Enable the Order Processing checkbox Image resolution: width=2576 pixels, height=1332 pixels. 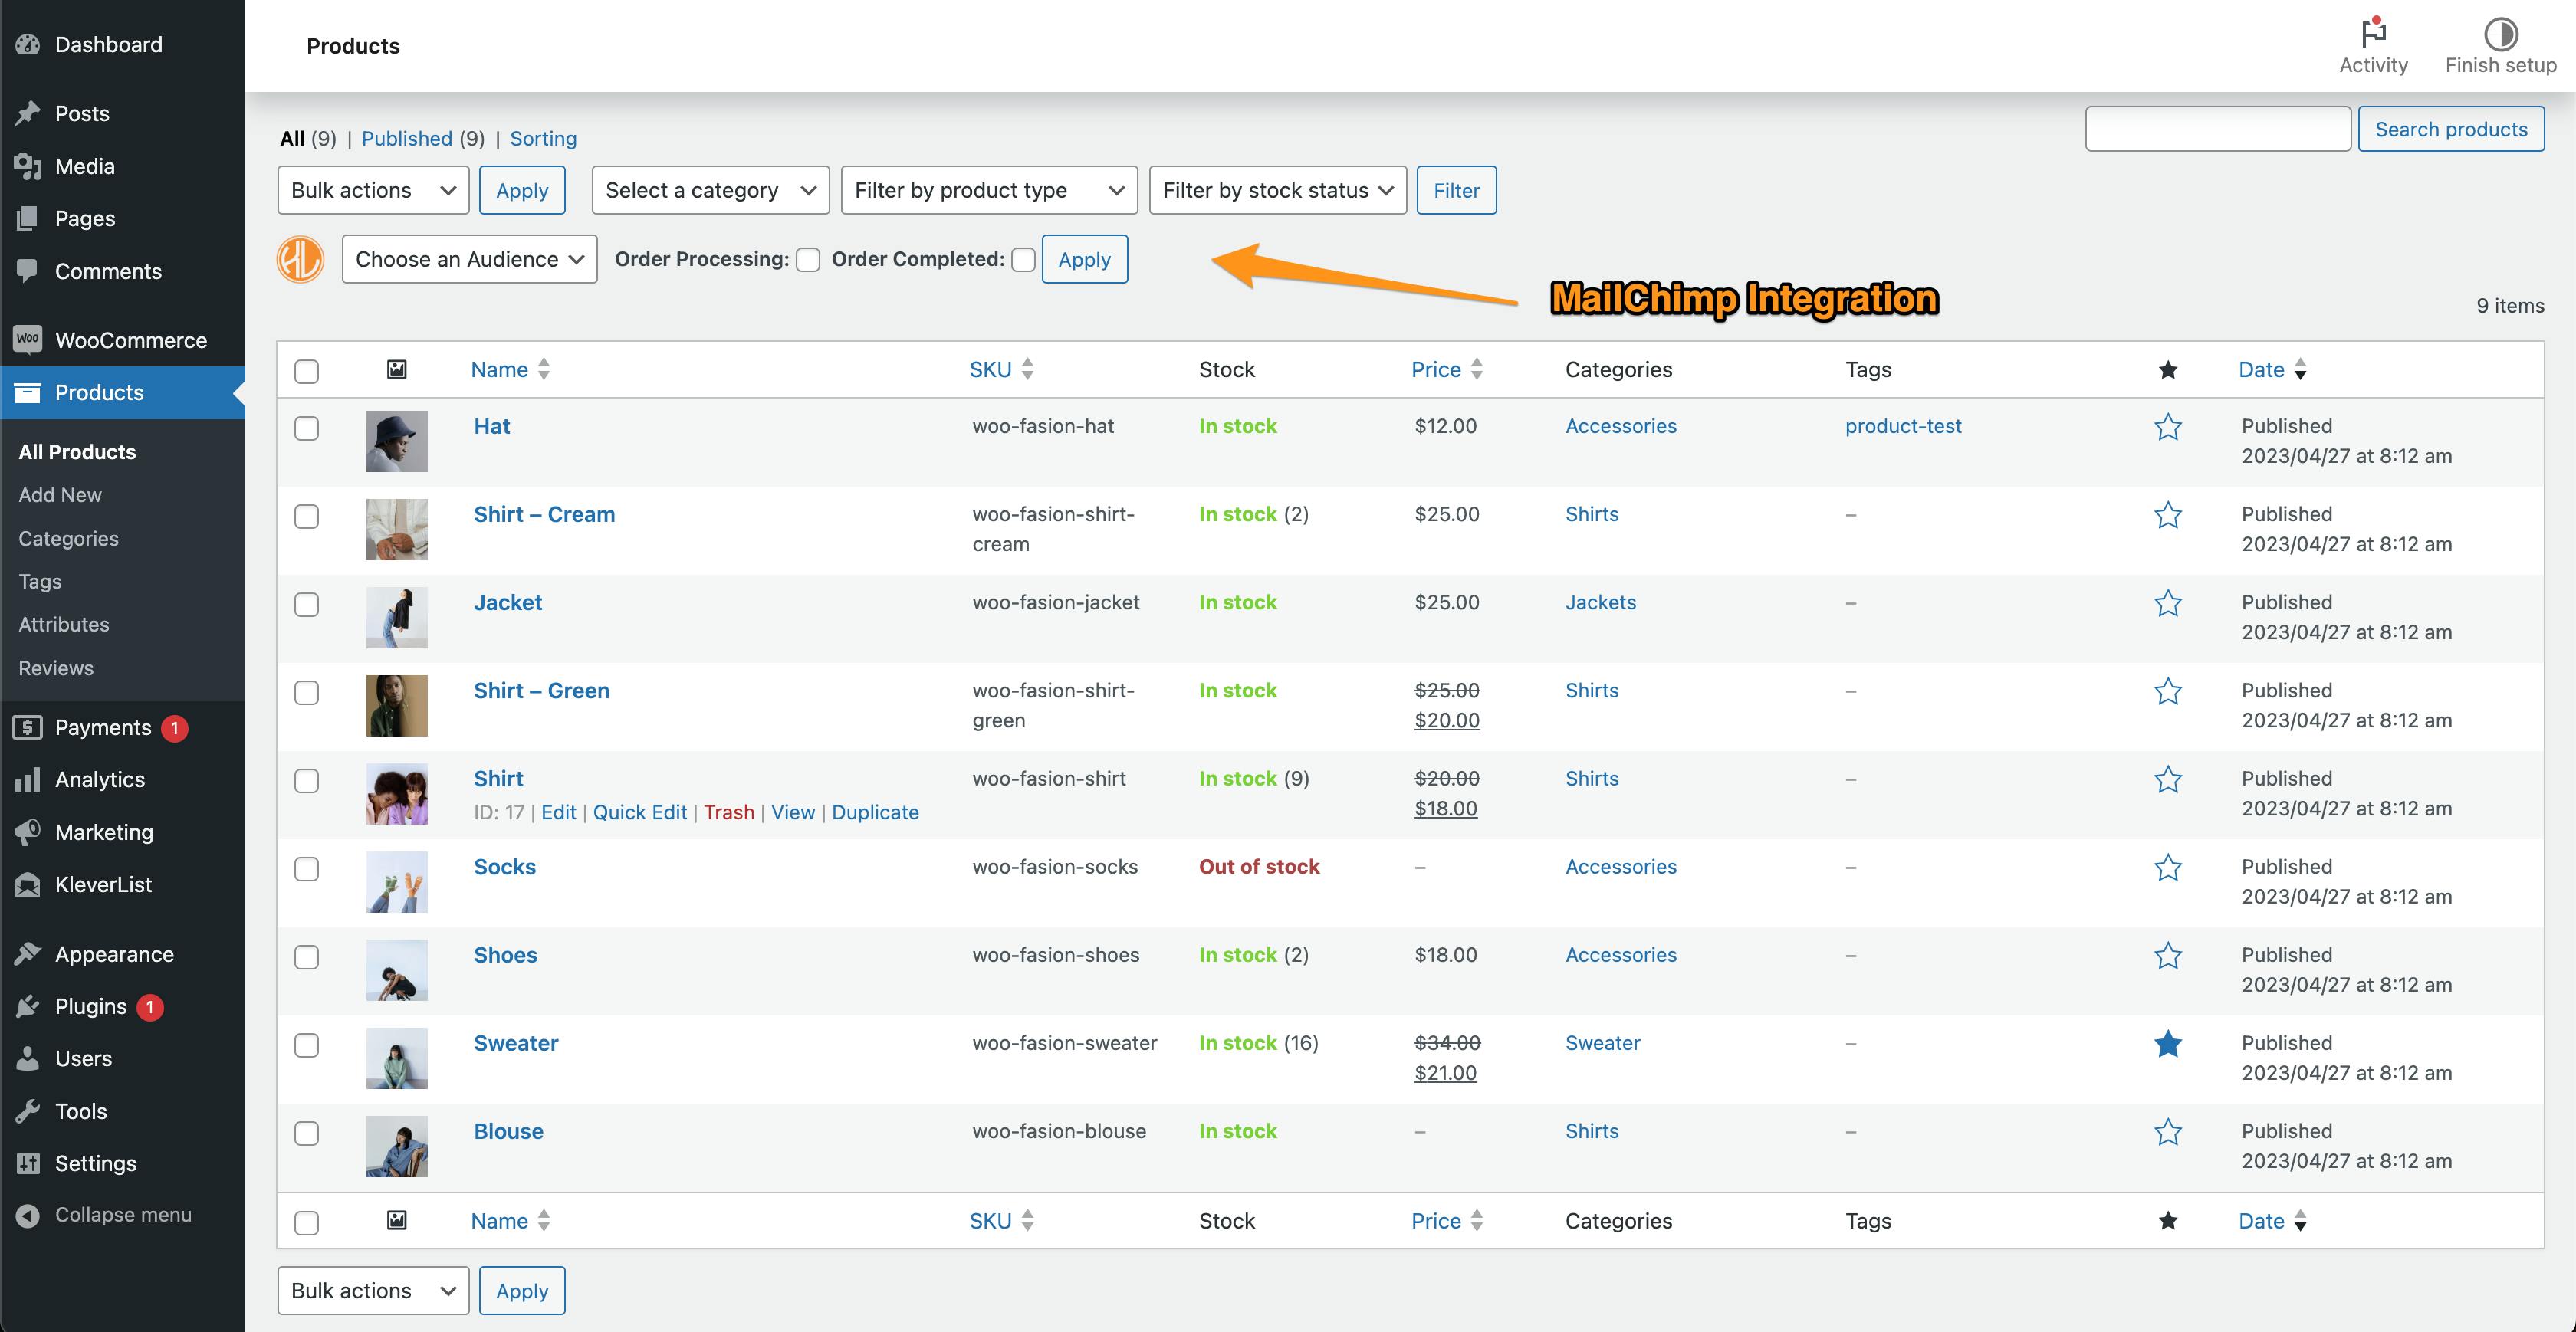pyautogui.click(x=807, y=260)
